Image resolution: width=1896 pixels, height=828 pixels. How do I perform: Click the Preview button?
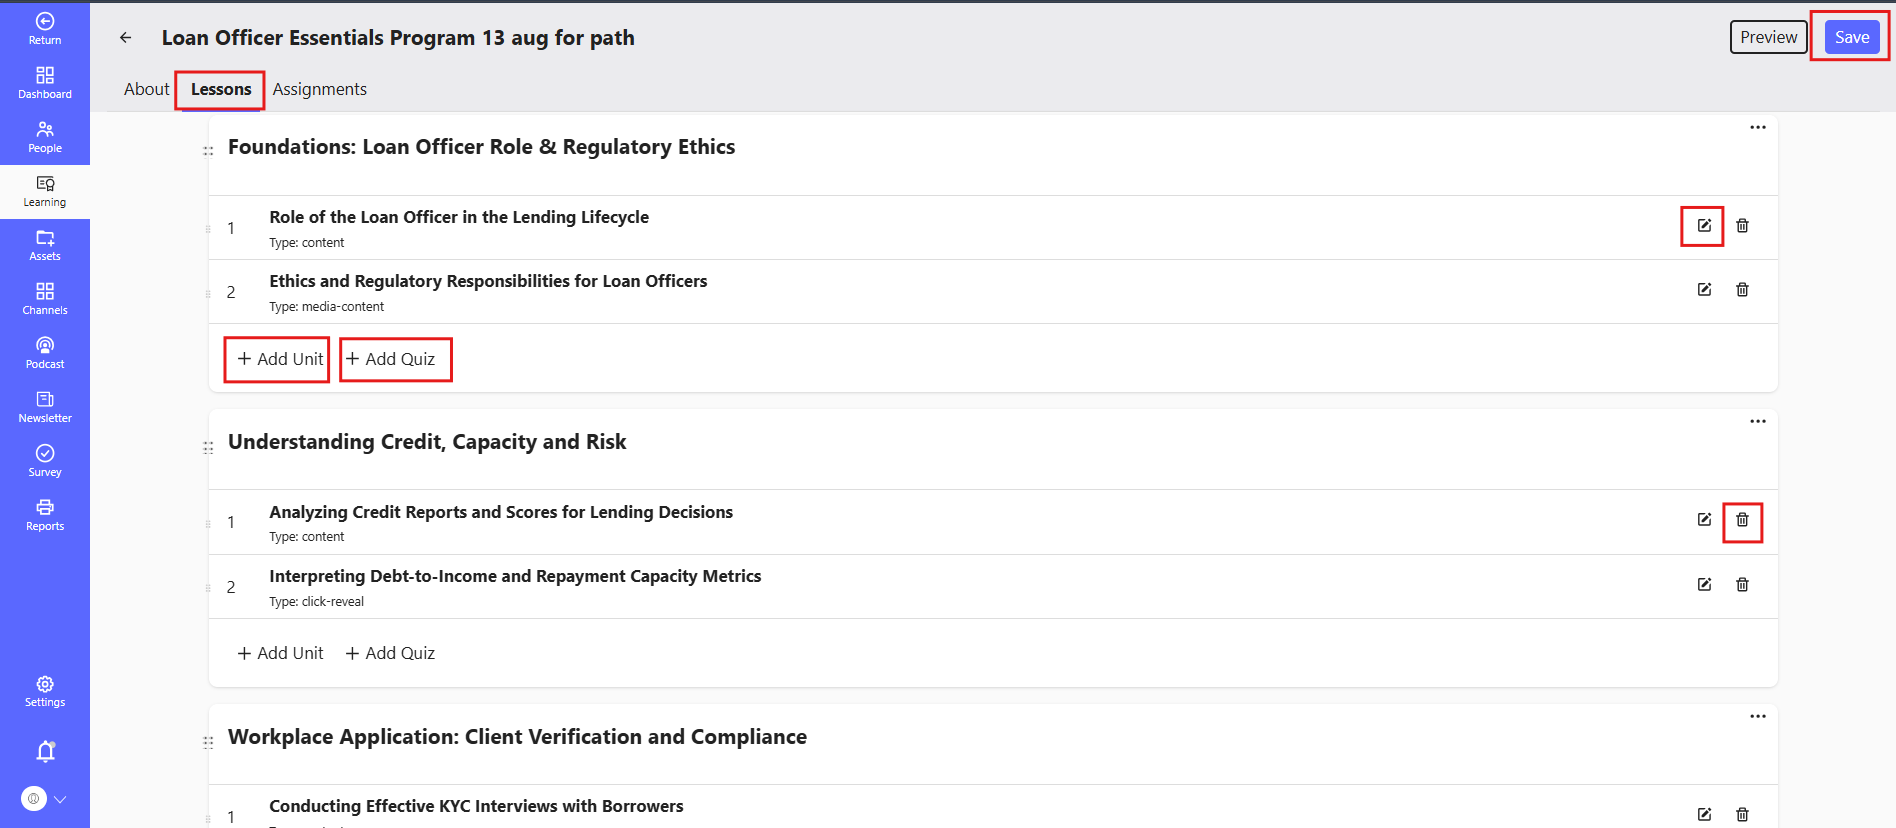tap(1768, 37)
